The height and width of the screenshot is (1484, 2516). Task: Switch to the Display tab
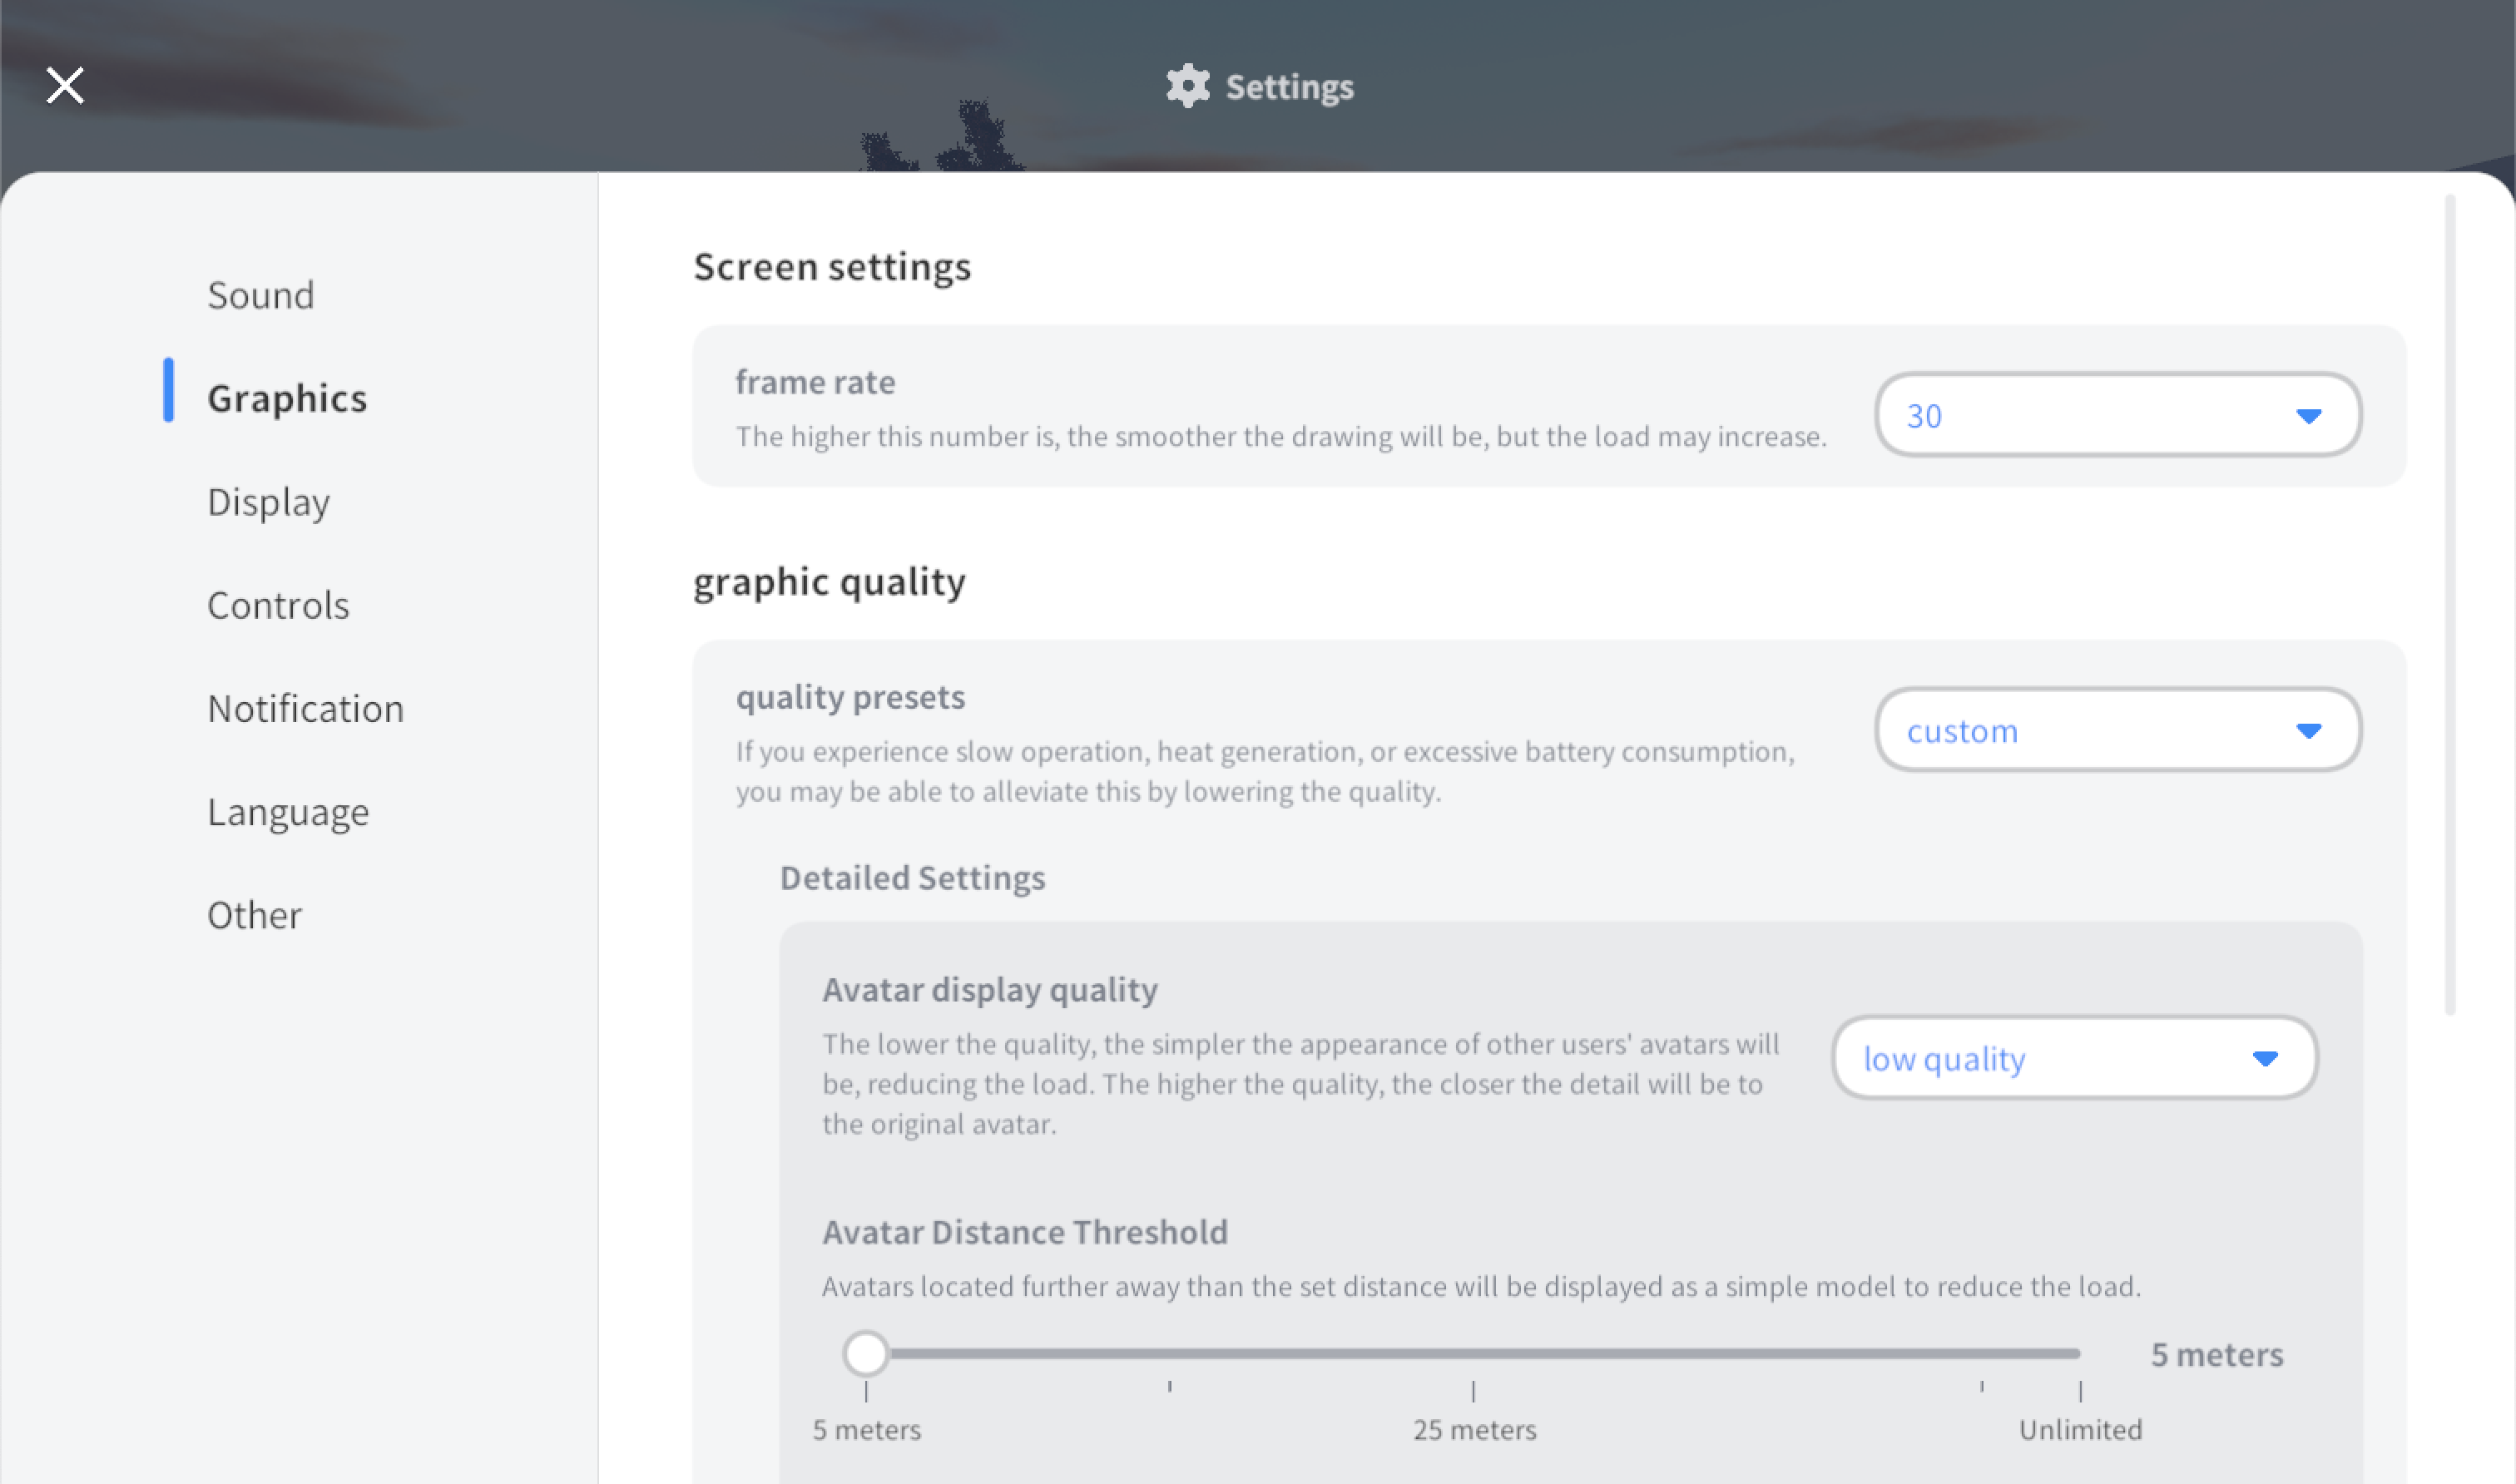(268, 502)
